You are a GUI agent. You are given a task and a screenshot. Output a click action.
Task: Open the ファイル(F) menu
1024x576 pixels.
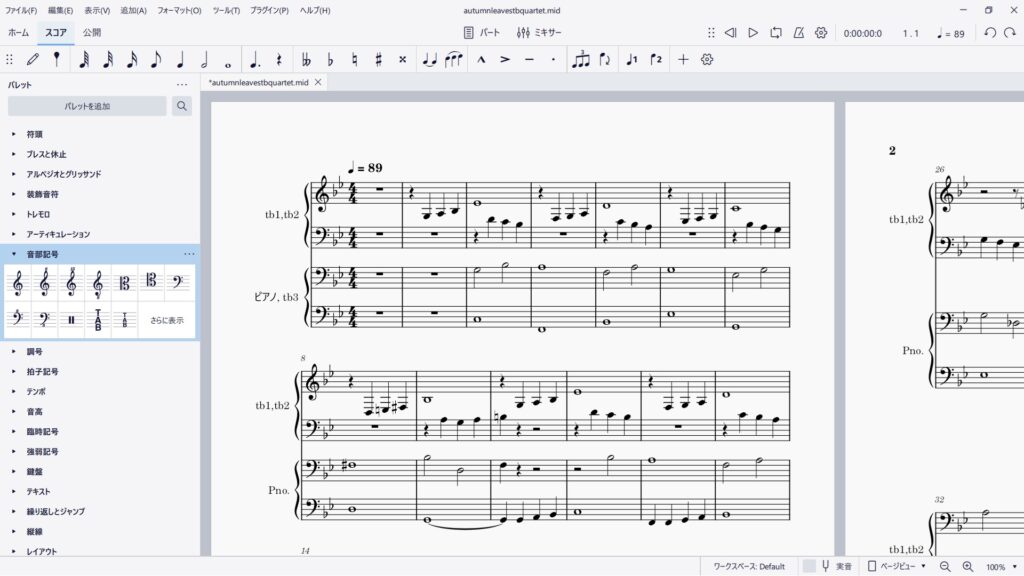pos(22,10)
